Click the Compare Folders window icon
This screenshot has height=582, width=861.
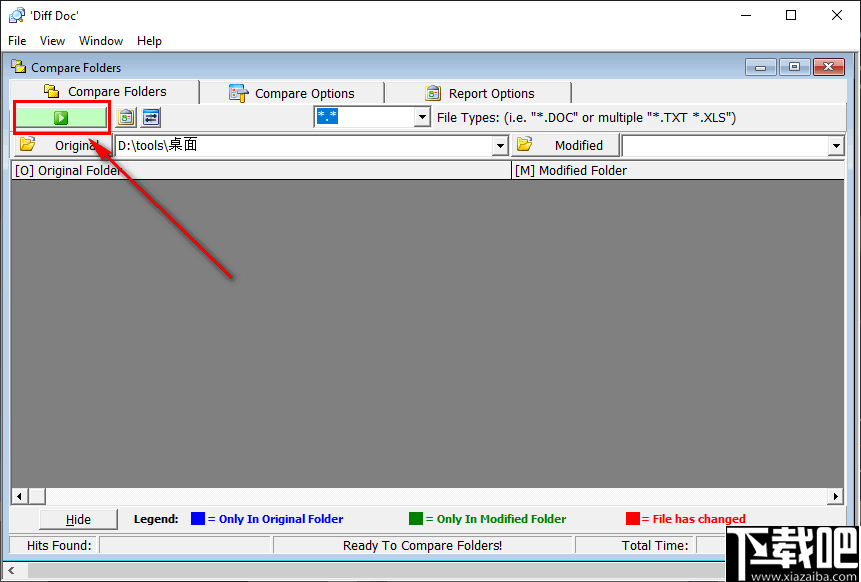[19, 67]
